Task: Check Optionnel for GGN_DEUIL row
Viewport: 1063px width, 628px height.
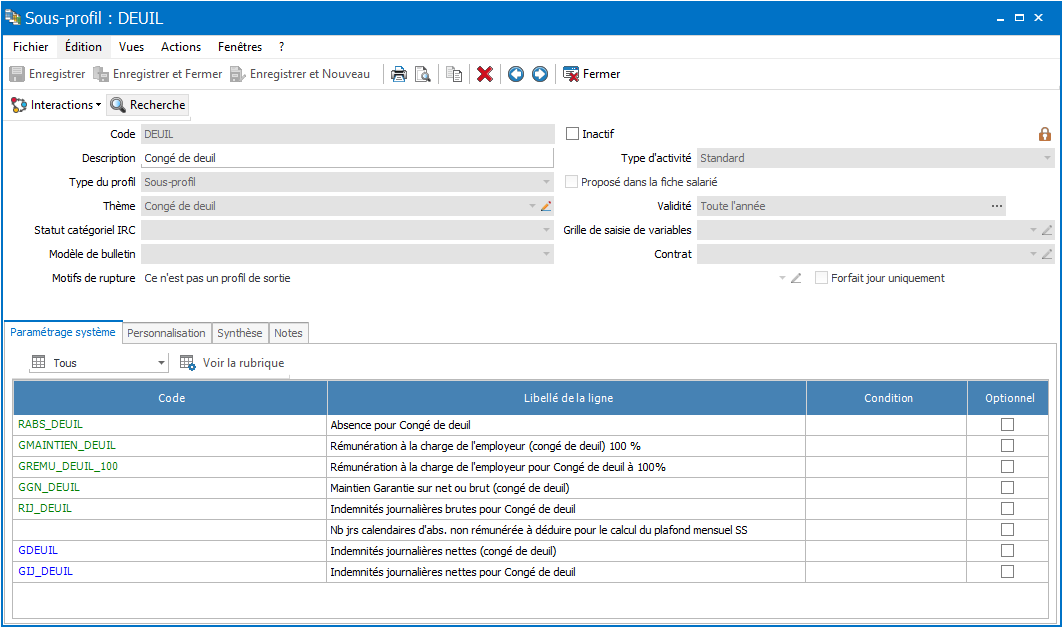Action: click(1007, 488)
